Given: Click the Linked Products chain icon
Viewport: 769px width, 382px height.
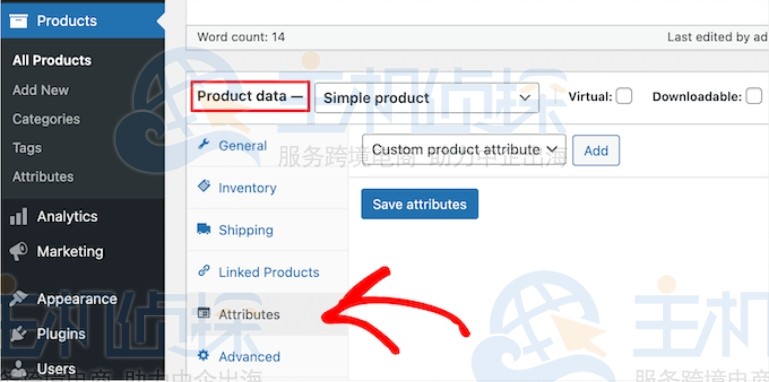Looking at the screenshot, I should point(204,271).
